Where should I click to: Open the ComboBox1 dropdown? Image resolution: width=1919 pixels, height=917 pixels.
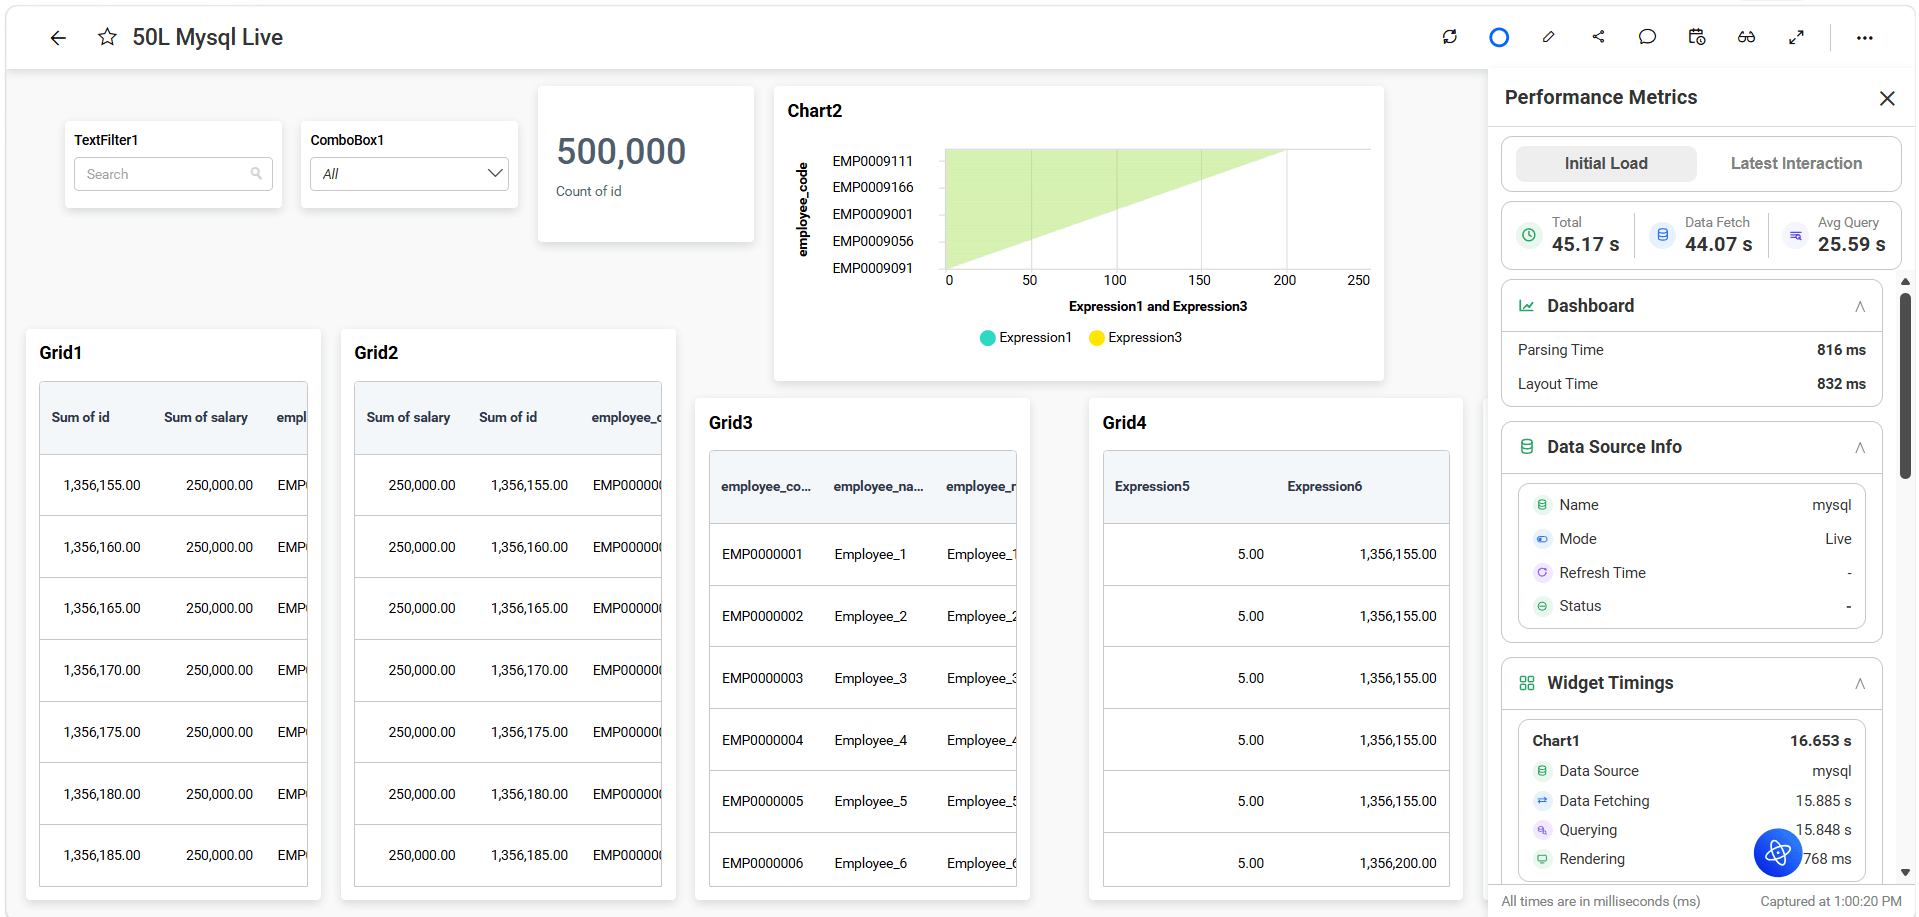click(409, 174)
